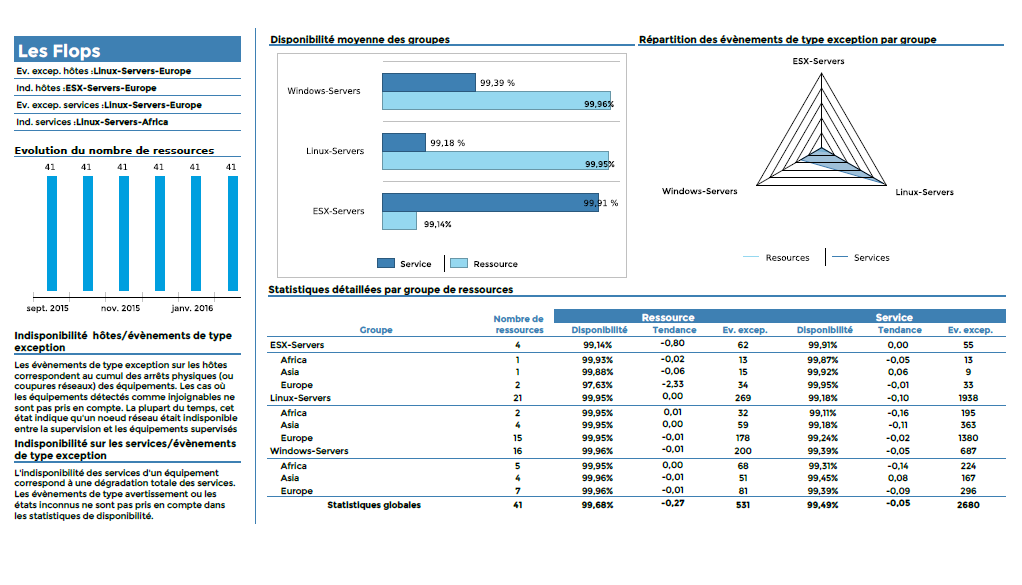Select the Linux-Servers group row in table
The height and width of the screenshot is (585, 1022).
point(300,398)
